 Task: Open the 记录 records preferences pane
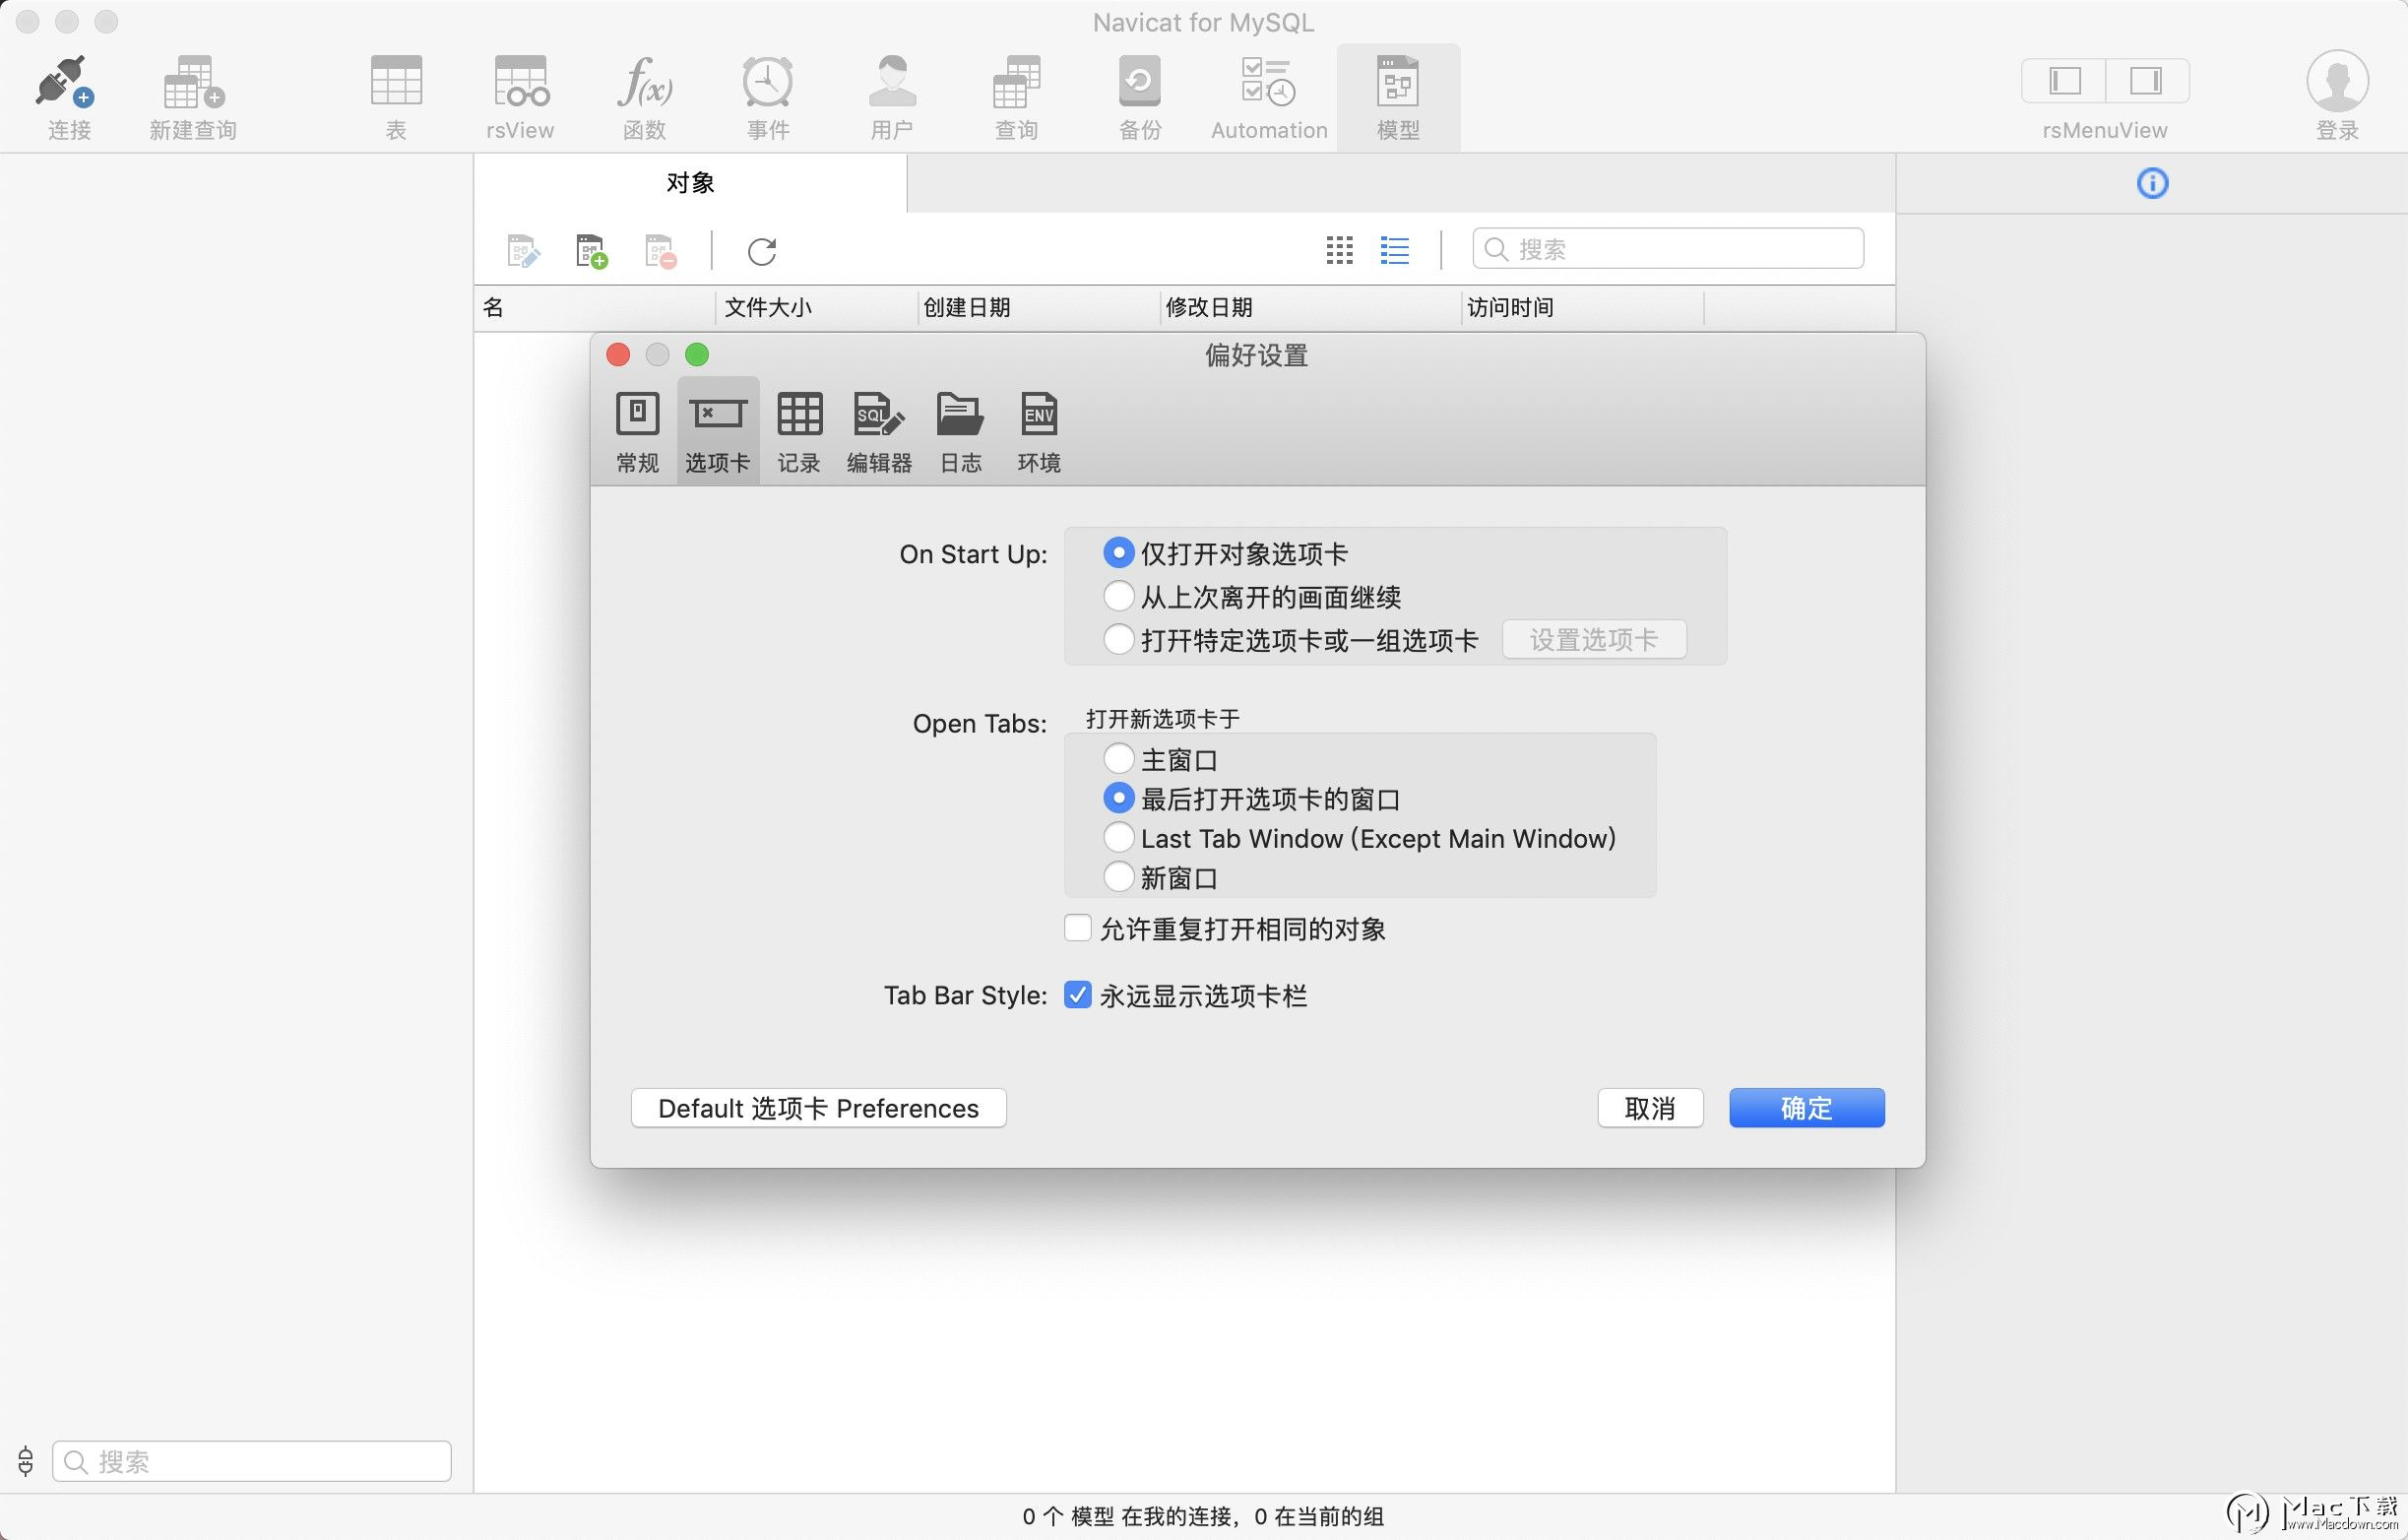[x=799, y=432]
